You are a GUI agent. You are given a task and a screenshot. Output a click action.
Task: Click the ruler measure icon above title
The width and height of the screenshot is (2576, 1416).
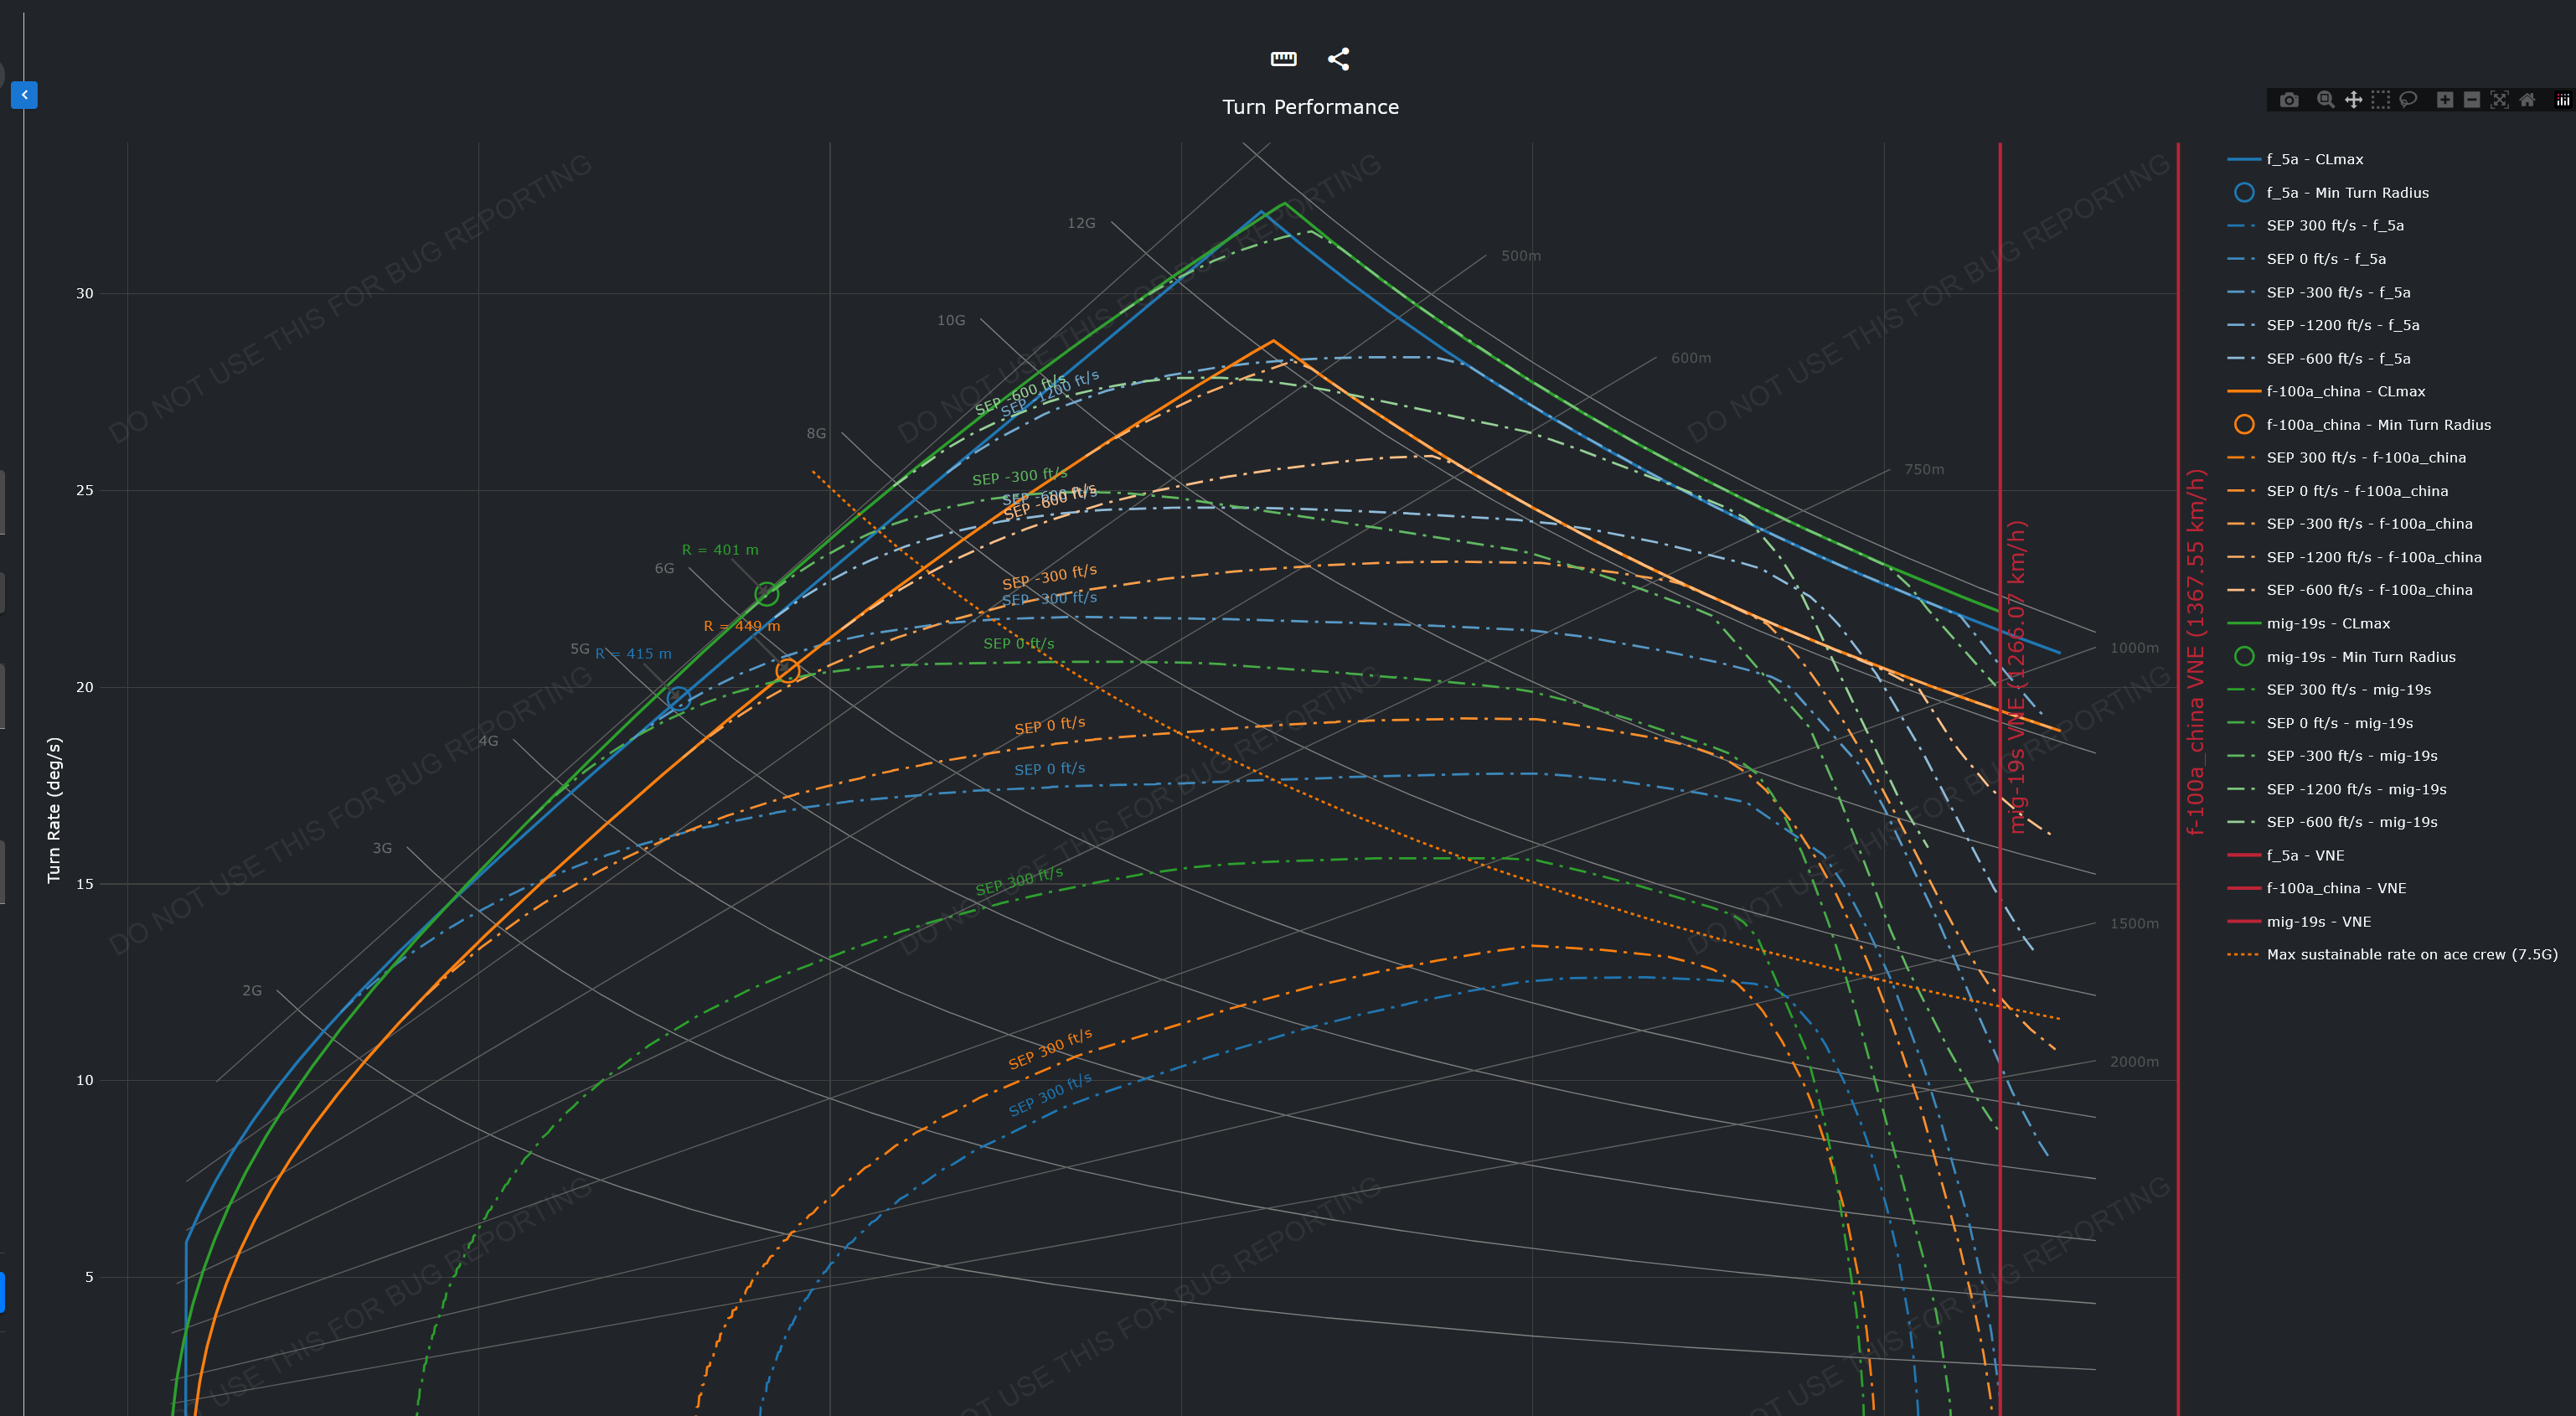[x=1283, y=59]
